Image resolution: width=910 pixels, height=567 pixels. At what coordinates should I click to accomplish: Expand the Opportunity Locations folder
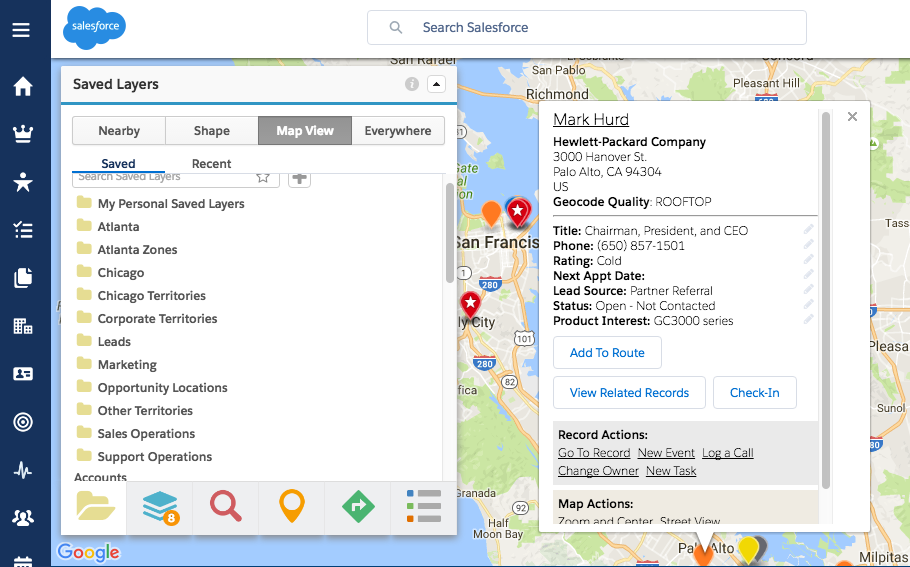[x=152, y=388]
